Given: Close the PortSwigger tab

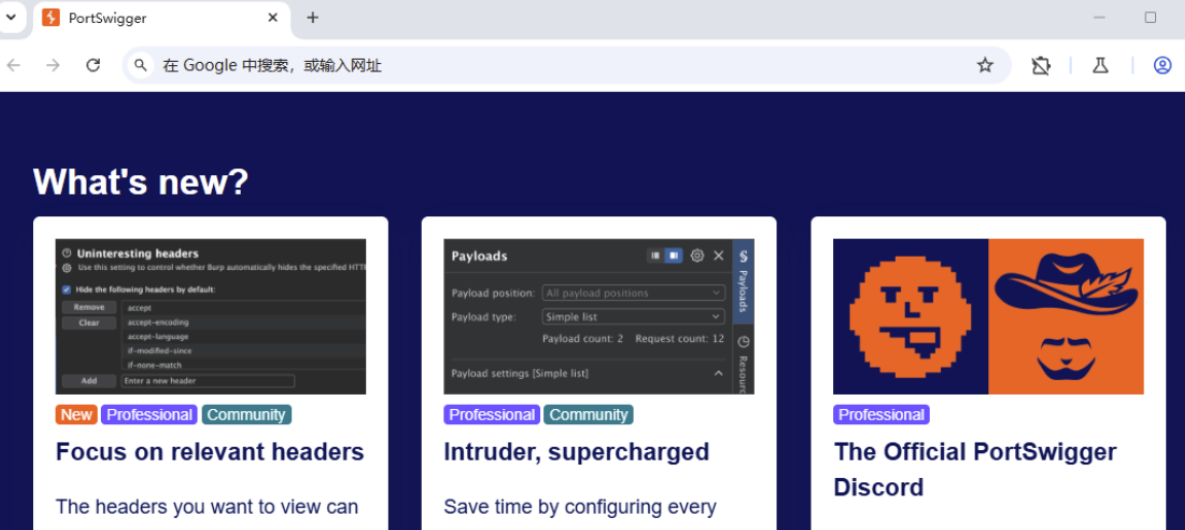Looking at the screenshot, I should (x=274, y=18).
